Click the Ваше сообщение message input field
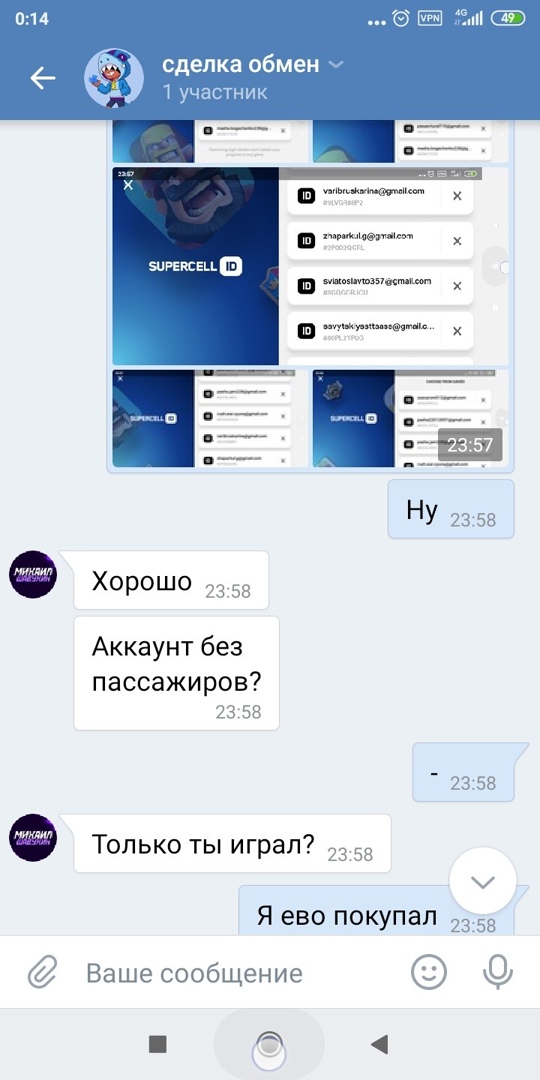The width and height of the screenshot is (540, 1080). pos(234,973)
